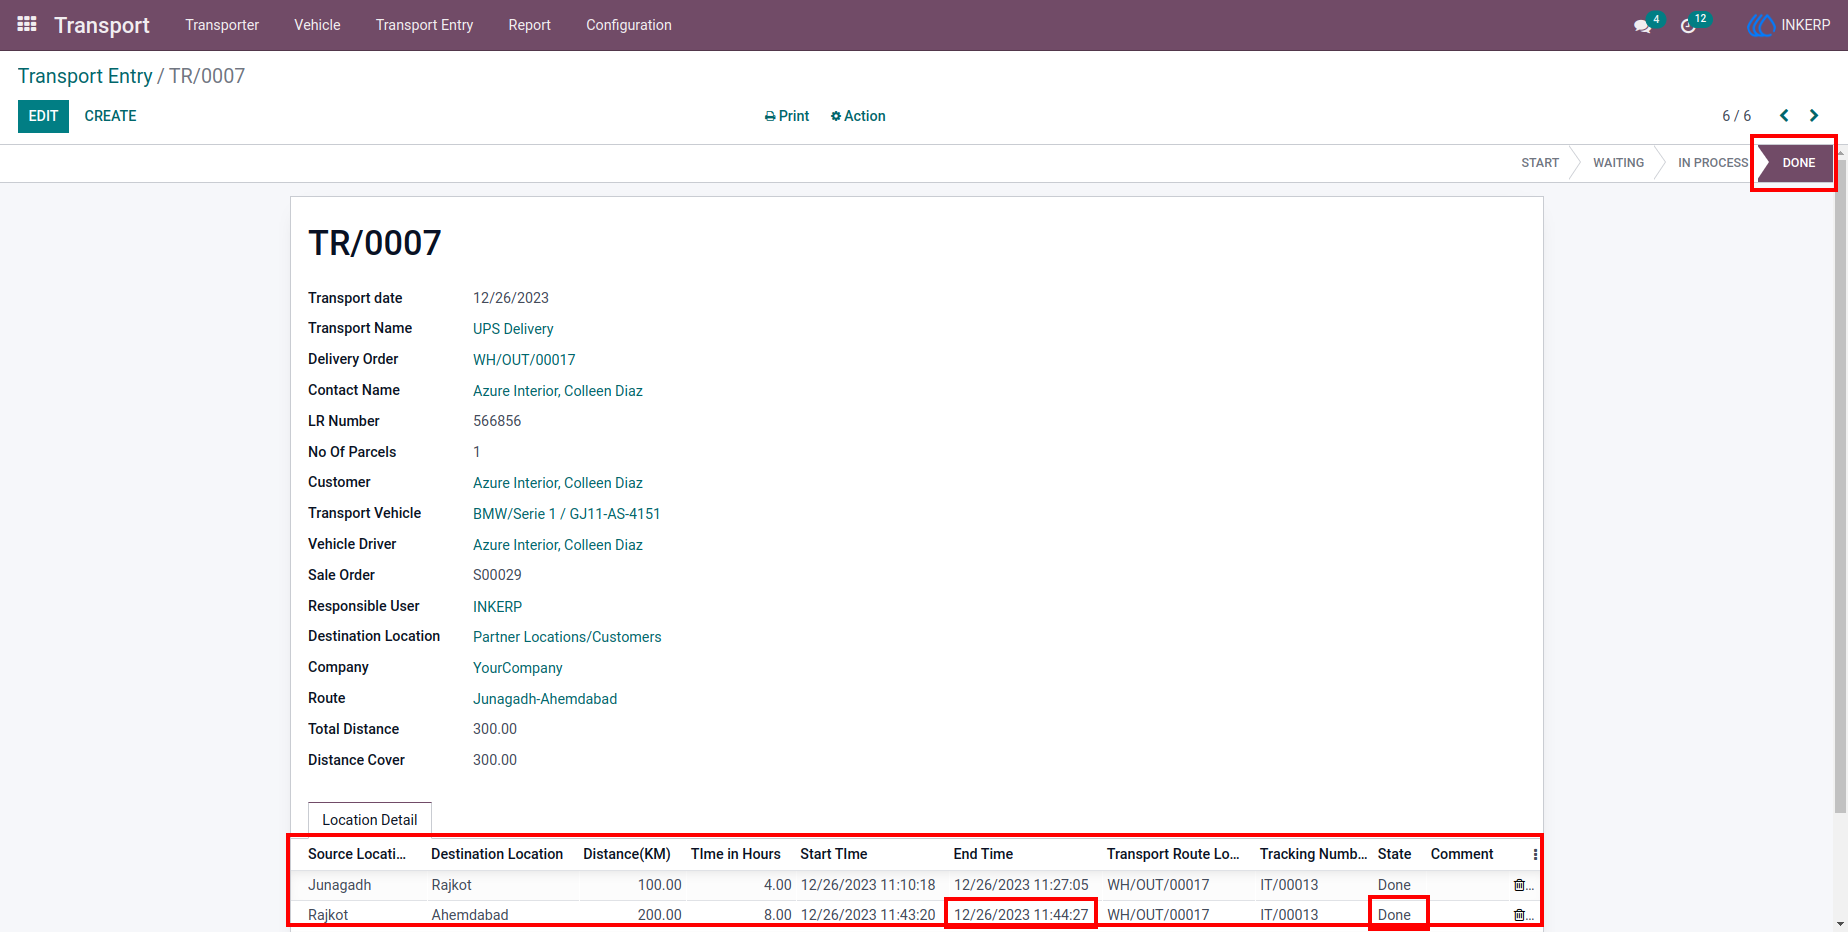This screenshot has height=932, width=1848.
Task: Click the IN PROCESS status stage
Action: point(1712,163)
